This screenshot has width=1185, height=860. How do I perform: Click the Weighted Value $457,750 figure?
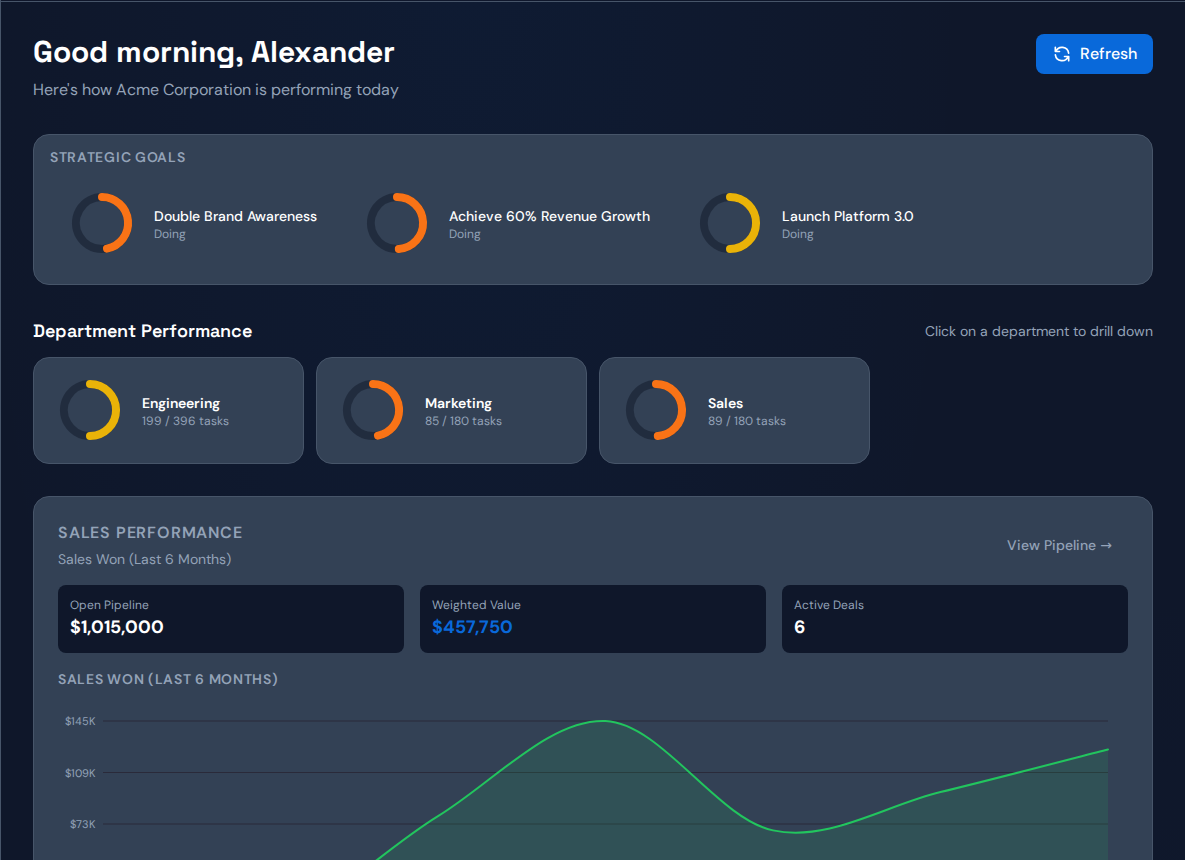[472, 626]
